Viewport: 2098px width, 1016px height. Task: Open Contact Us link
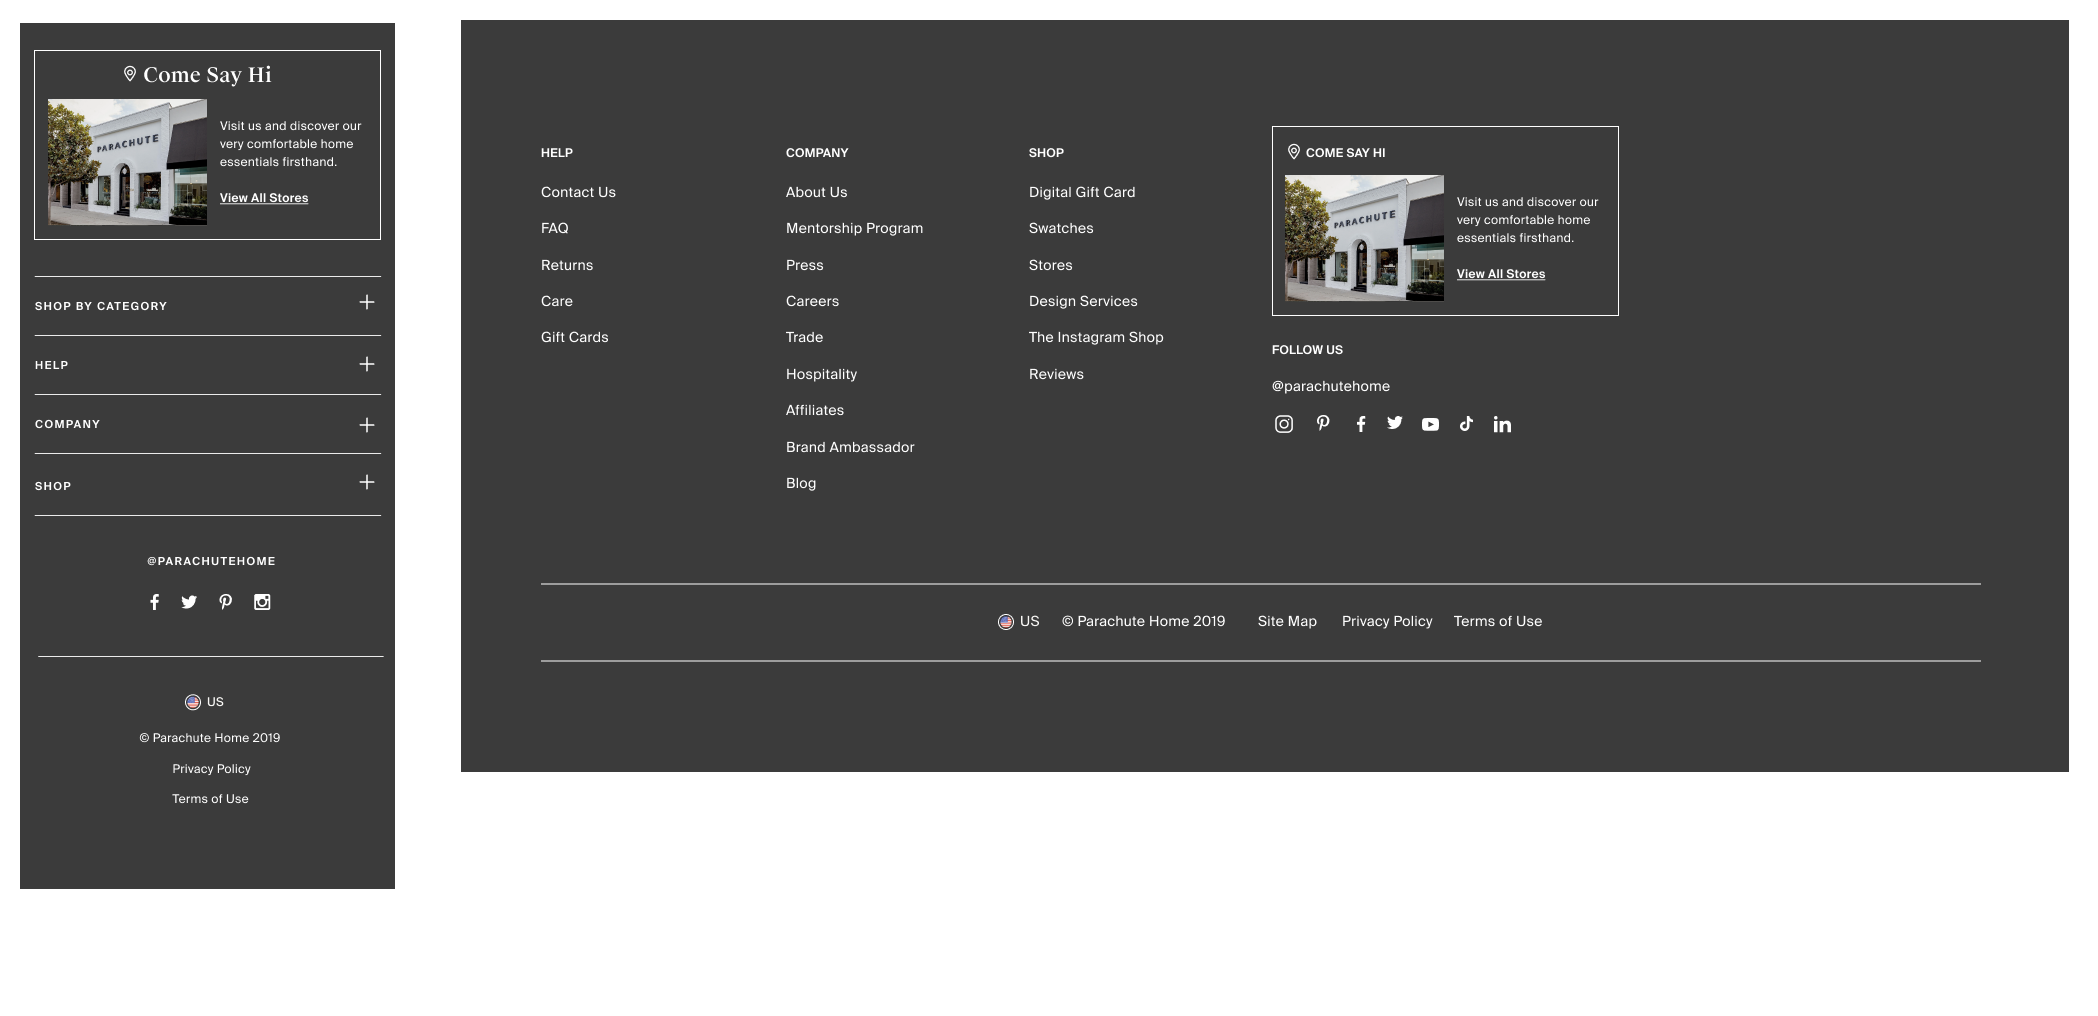point(578,192)
